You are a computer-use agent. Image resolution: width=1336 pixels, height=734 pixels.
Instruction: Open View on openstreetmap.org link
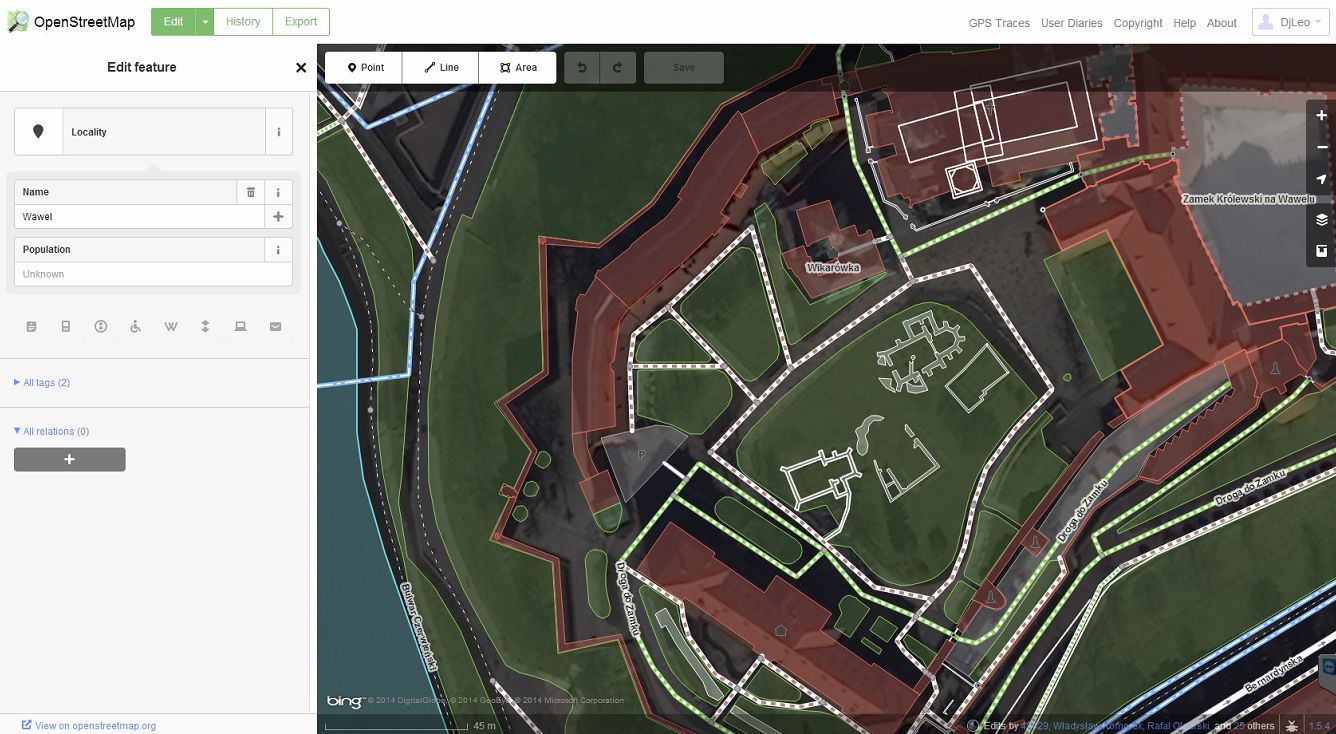(88, 726)
